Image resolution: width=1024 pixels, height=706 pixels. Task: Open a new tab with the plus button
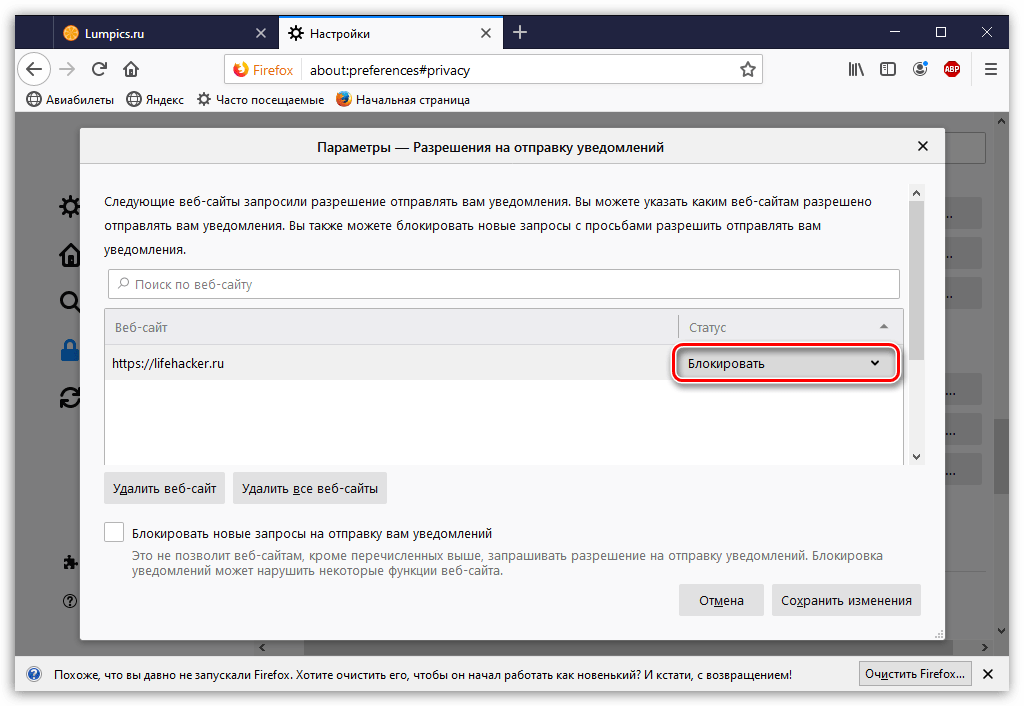pyautogui.click(x=520, y=33)
